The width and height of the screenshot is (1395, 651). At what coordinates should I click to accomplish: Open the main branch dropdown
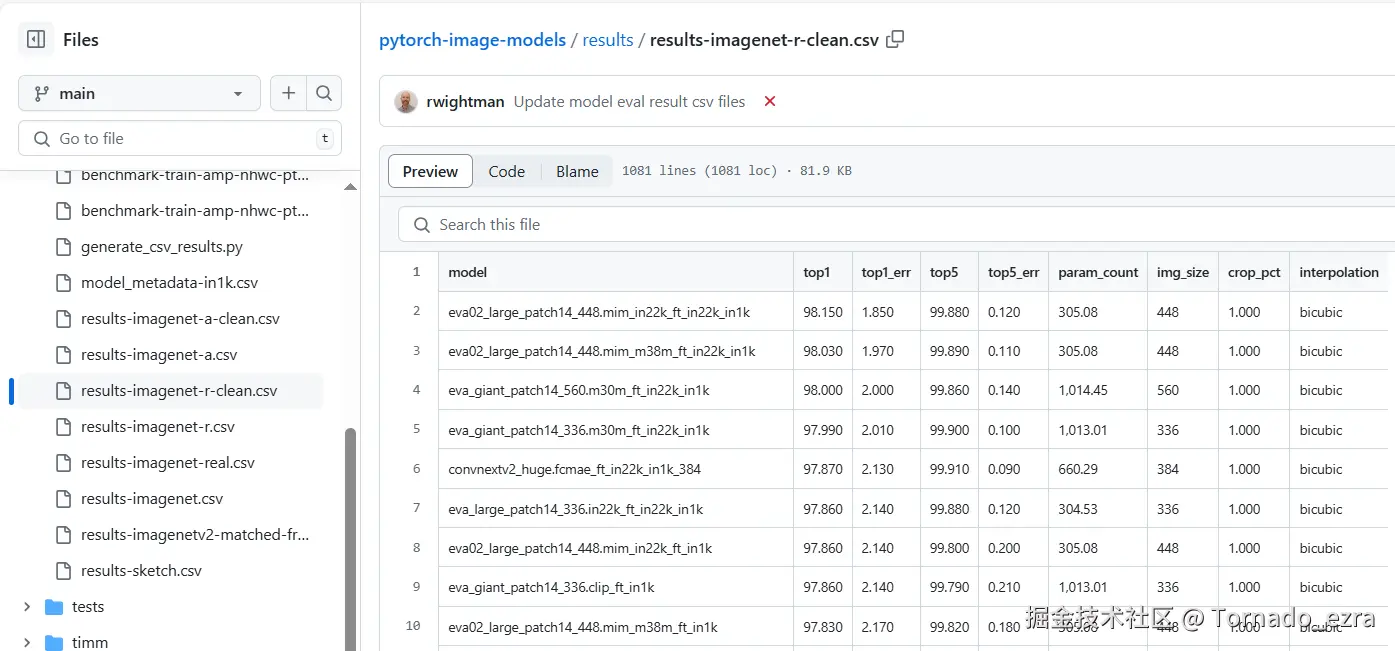click(x=139, y=93)
